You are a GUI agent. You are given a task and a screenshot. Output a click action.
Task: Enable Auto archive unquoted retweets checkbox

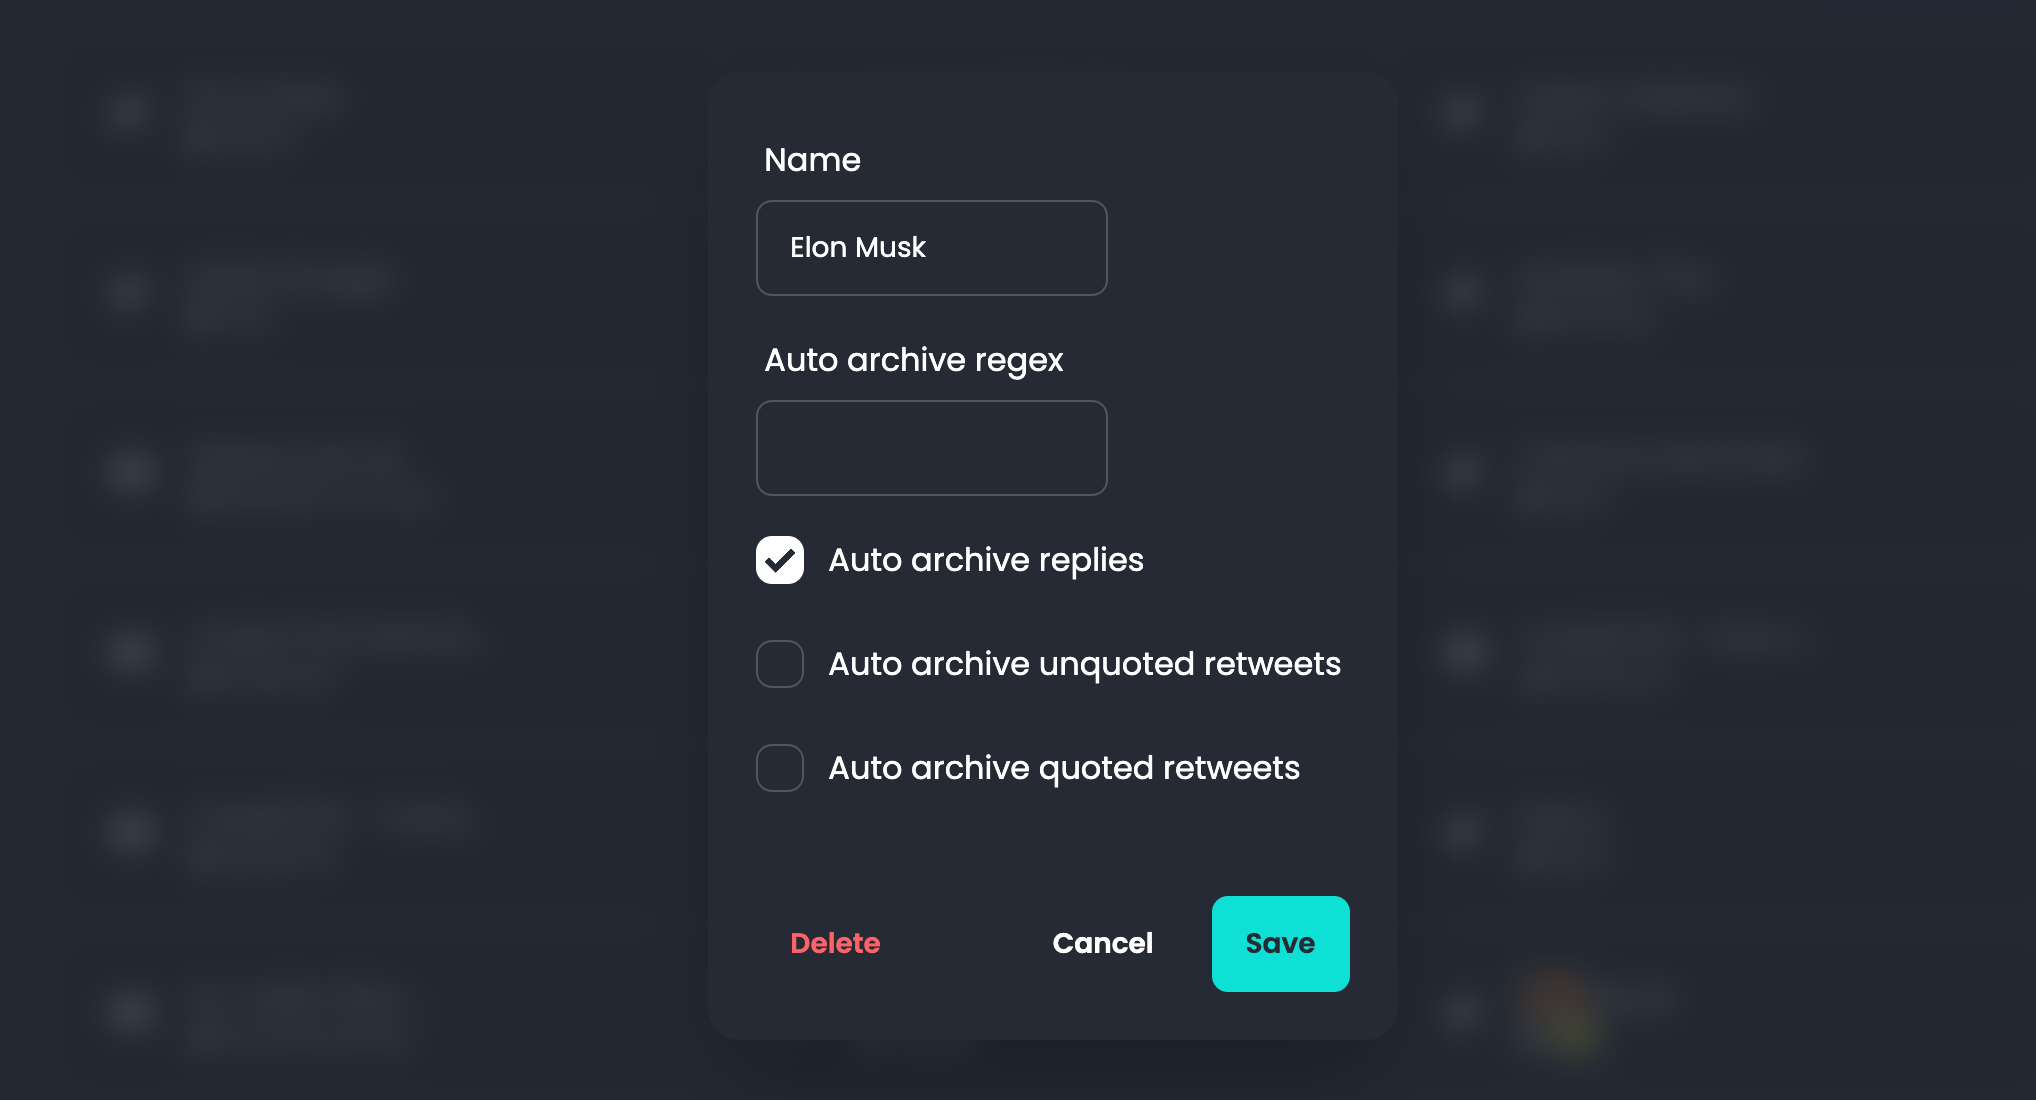coord(780,664)
